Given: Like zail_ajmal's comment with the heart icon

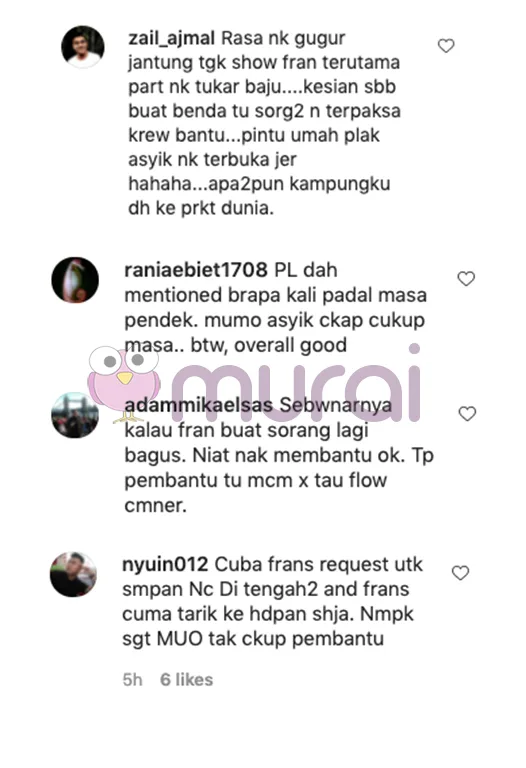Looking at the screenshot, I should coord(446,46).
